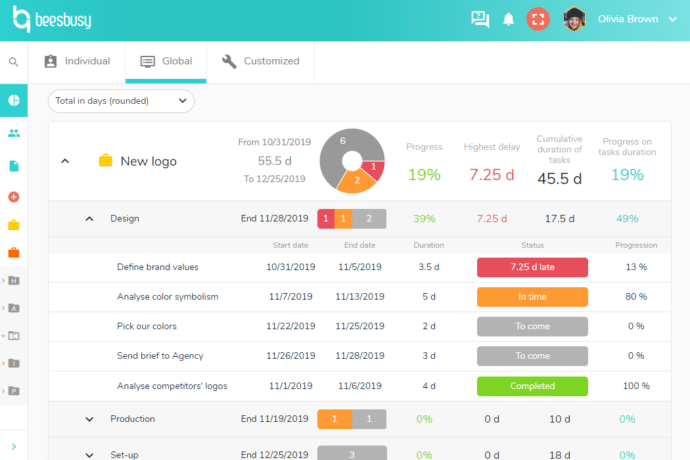Click the New logo yellow briefcase icon

coord(106,160)
